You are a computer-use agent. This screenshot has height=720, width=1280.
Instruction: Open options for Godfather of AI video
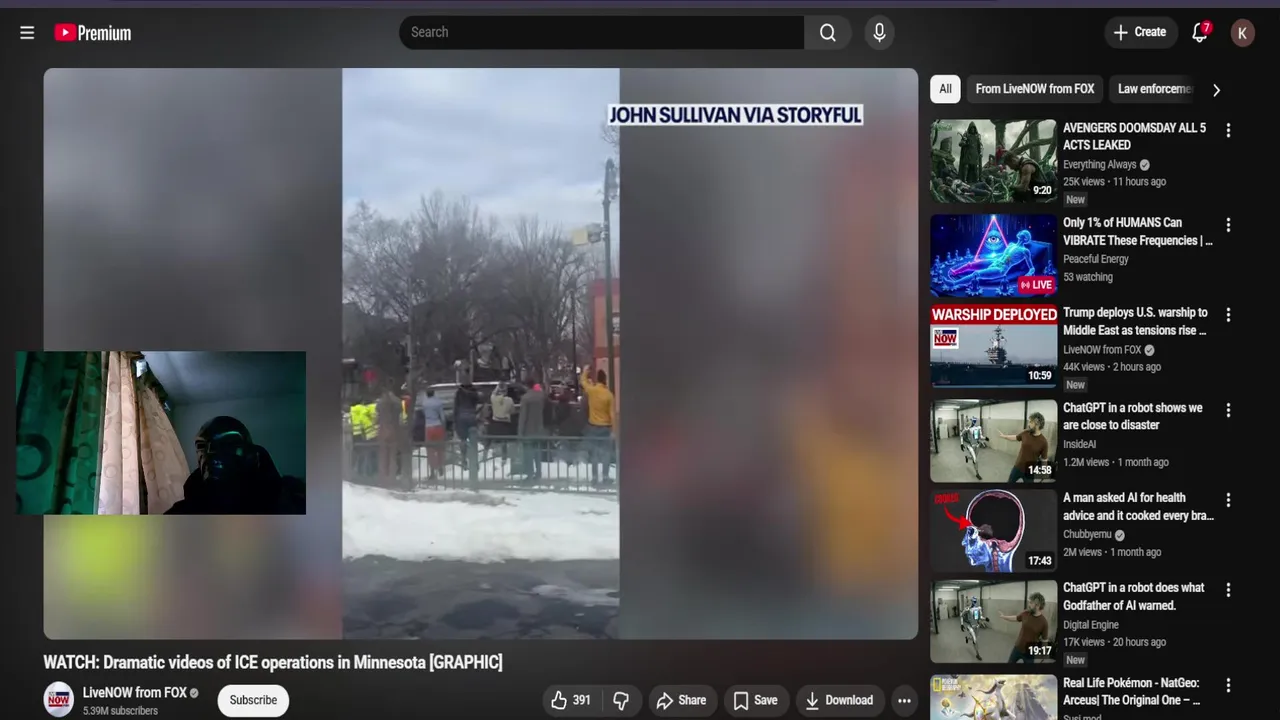pyautogui.click(x=1228, y=590)
